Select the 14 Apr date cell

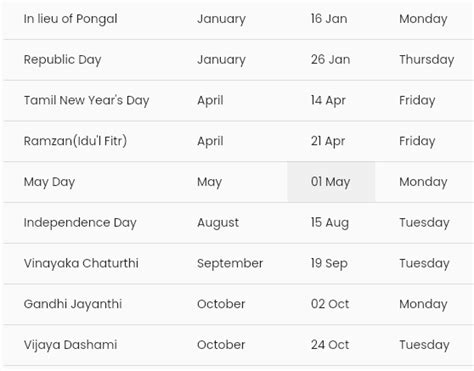click(x=328, y=100)
